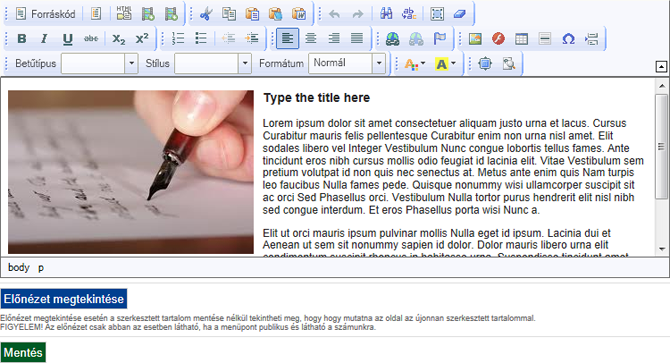The image size is (670, 363).
Task: Insert an image using picture icon
Action: (x=475, y=39)
